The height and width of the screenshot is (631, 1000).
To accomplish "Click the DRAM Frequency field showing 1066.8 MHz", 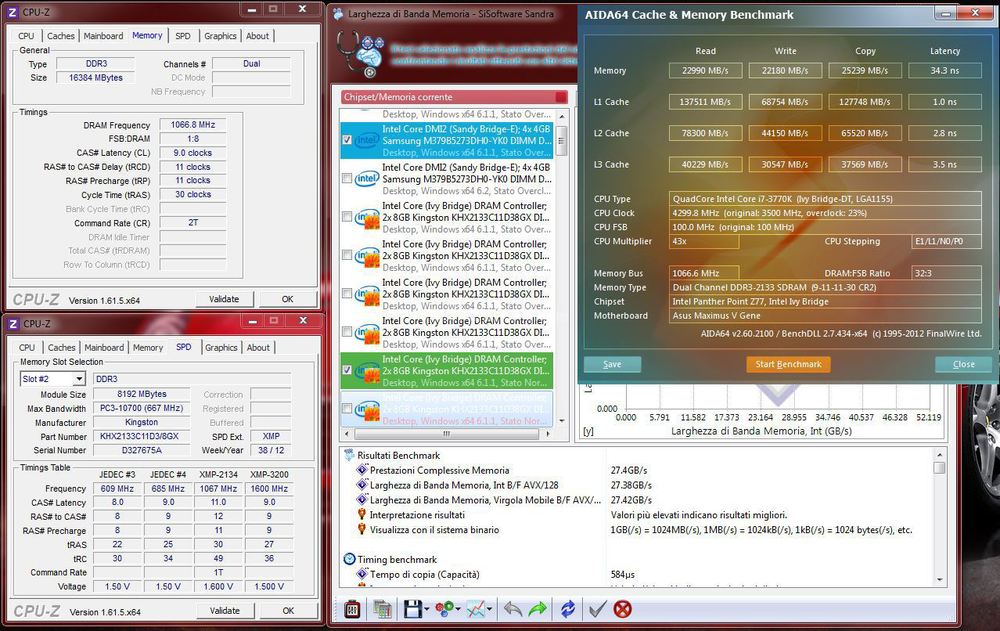I will (193, 125).
